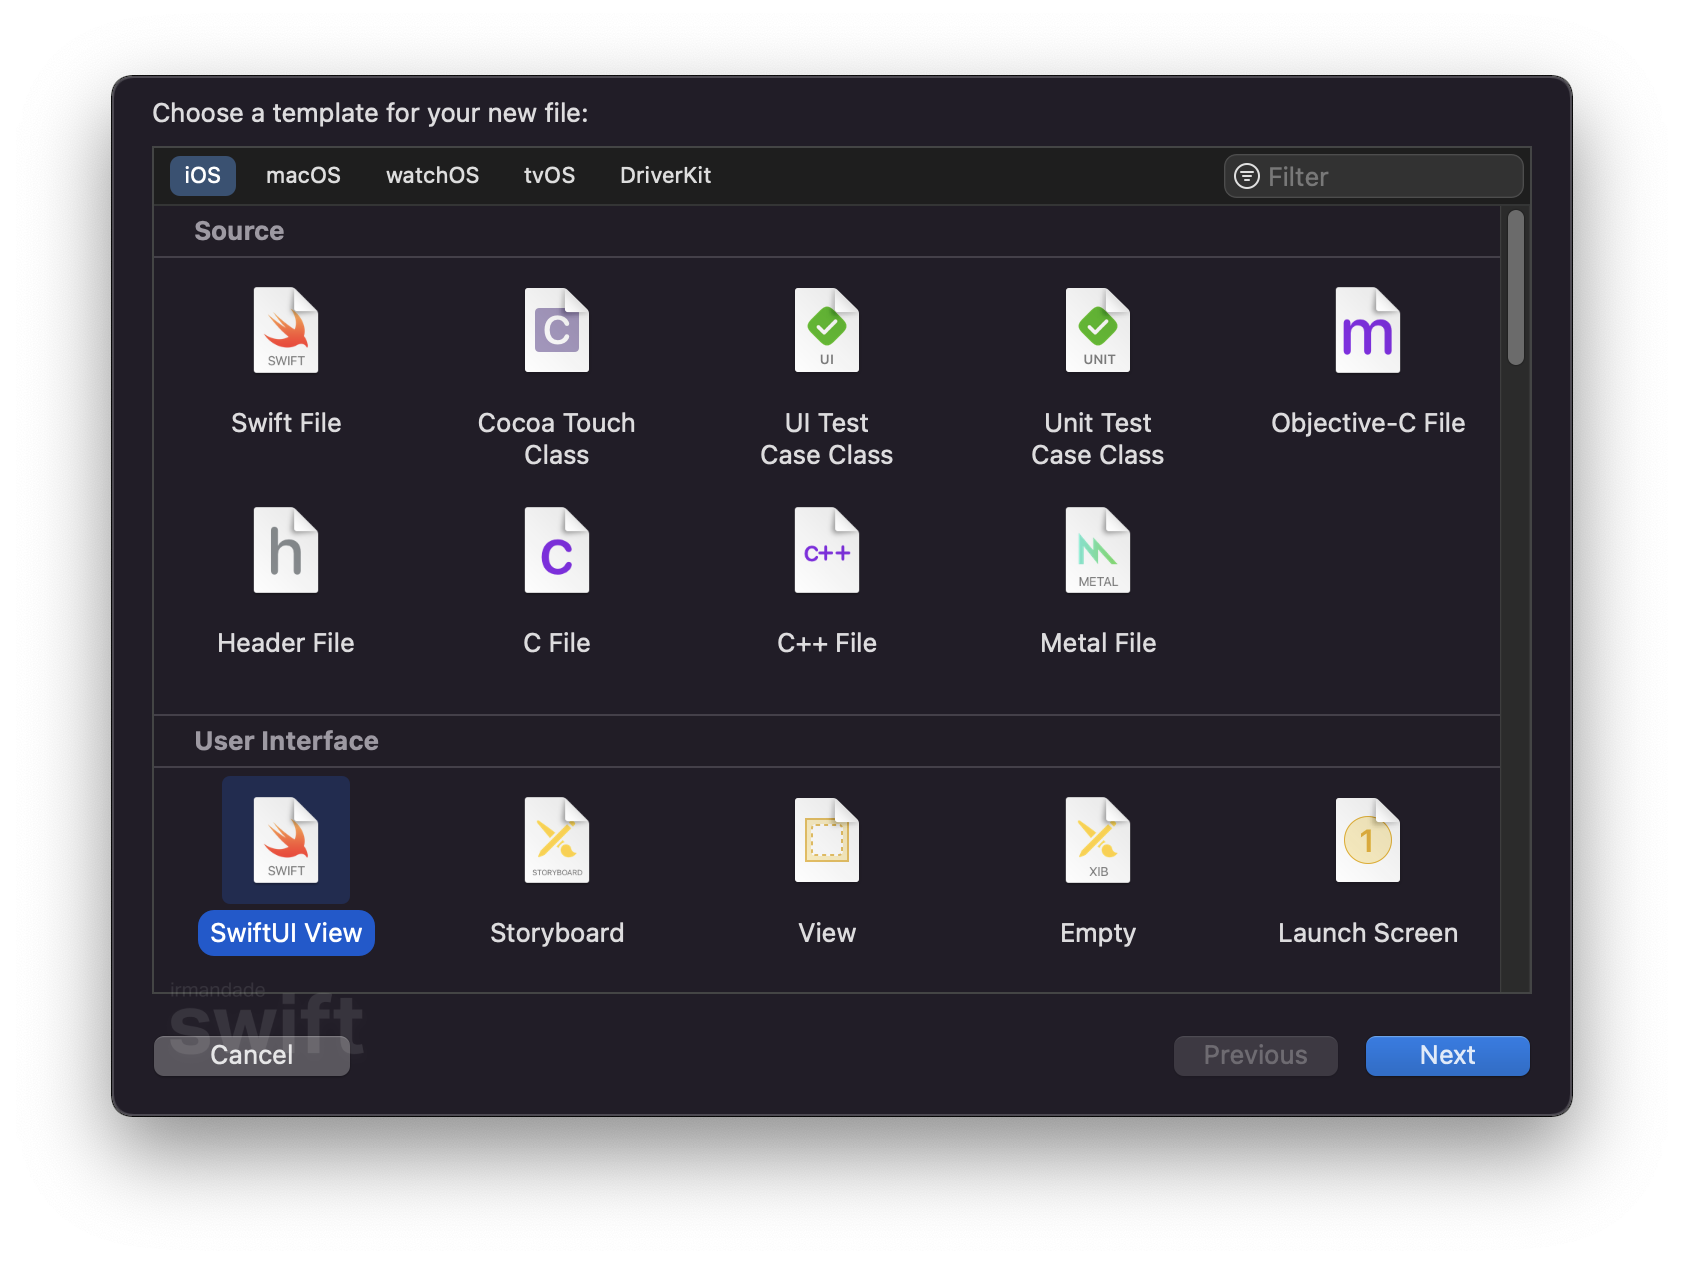1684x1264 pixels.
Task: Click the "Empty" label text
Action: pos(1098,933)
